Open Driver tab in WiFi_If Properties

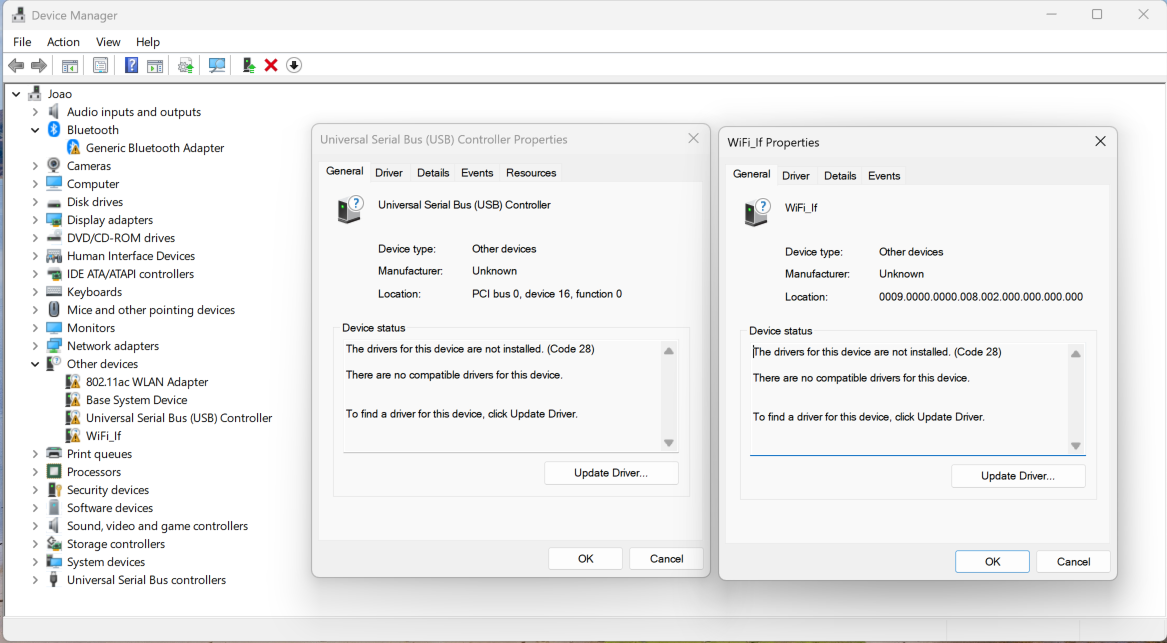(x=796, y=176)
